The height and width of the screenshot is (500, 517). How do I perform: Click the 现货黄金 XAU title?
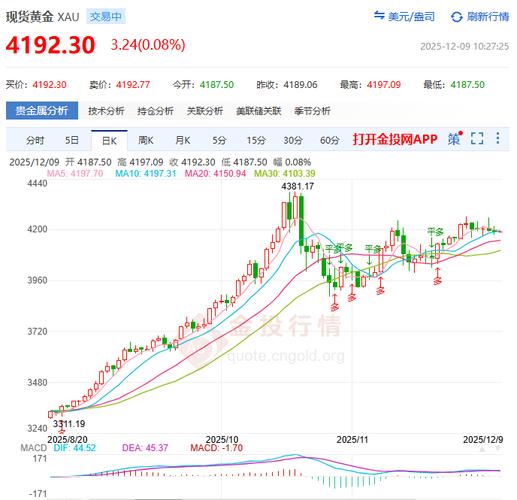coord(43,17)
